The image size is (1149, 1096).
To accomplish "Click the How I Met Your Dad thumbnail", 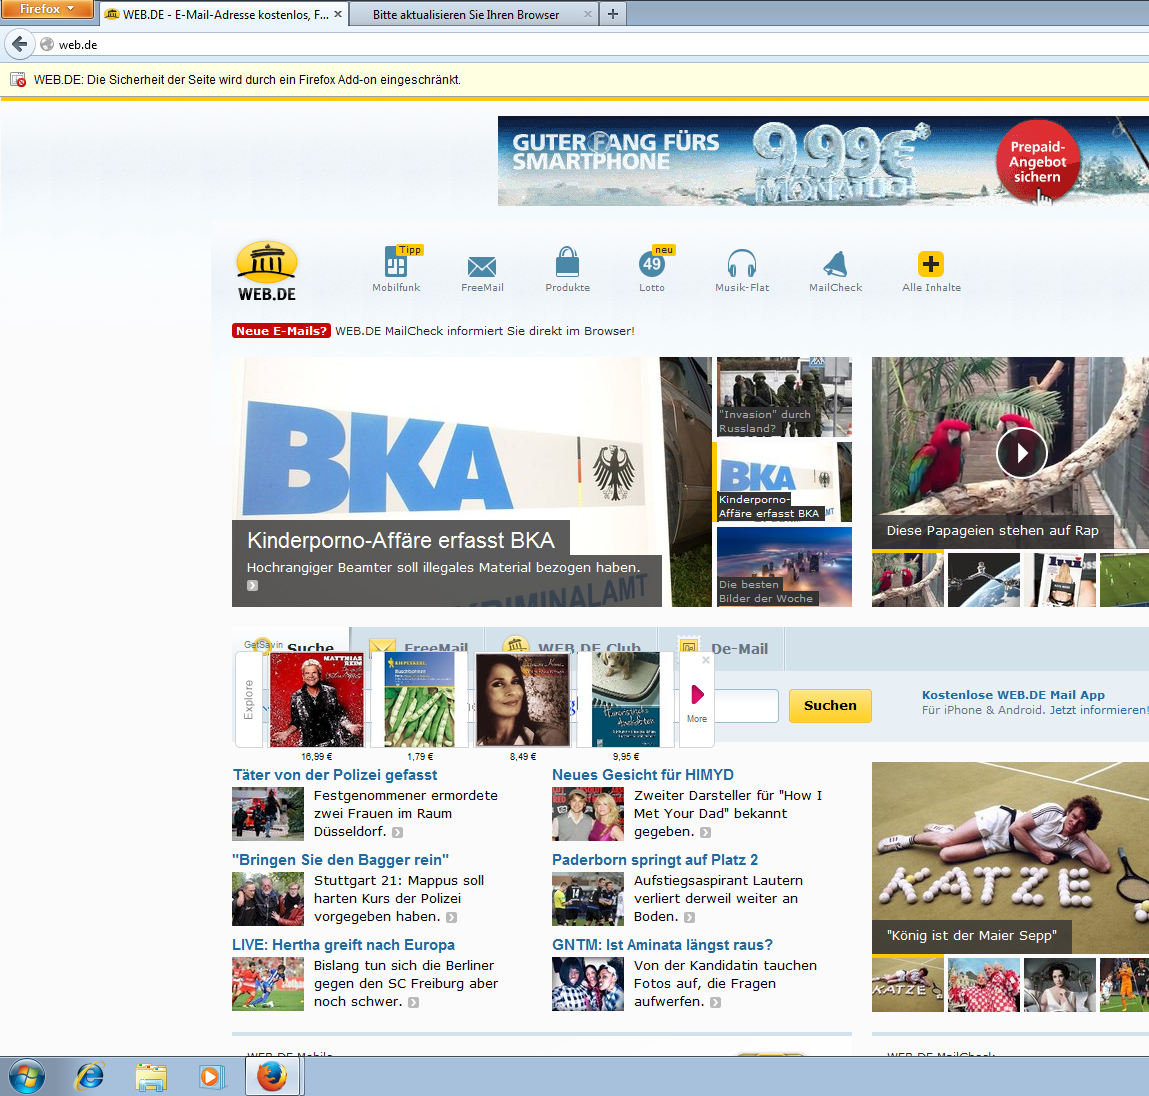I will (588, 813).
